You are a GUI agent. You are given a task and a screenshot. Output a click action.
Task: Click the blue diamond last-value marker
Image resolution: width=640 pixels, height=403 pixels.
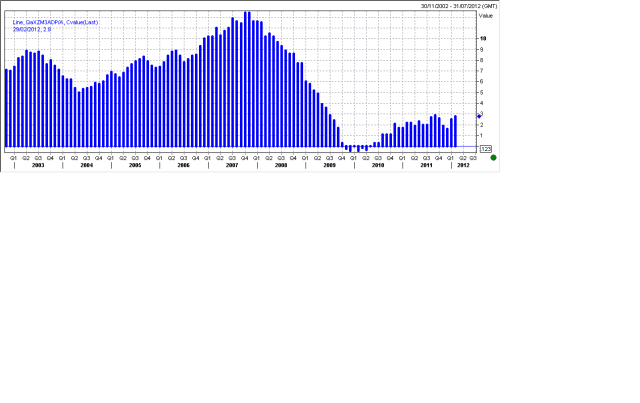(479, 116)
